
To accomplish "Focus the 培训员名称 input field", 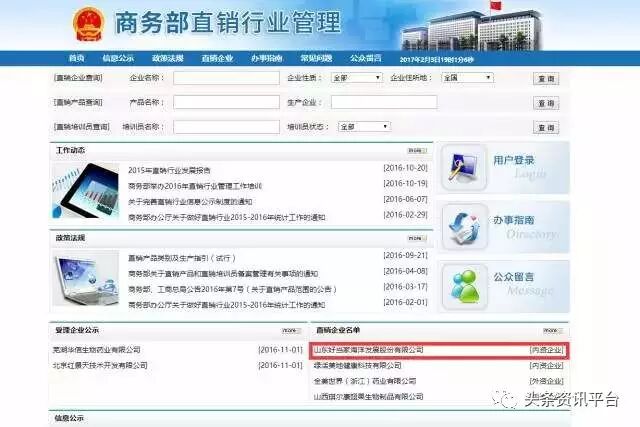I will (227, 127).
